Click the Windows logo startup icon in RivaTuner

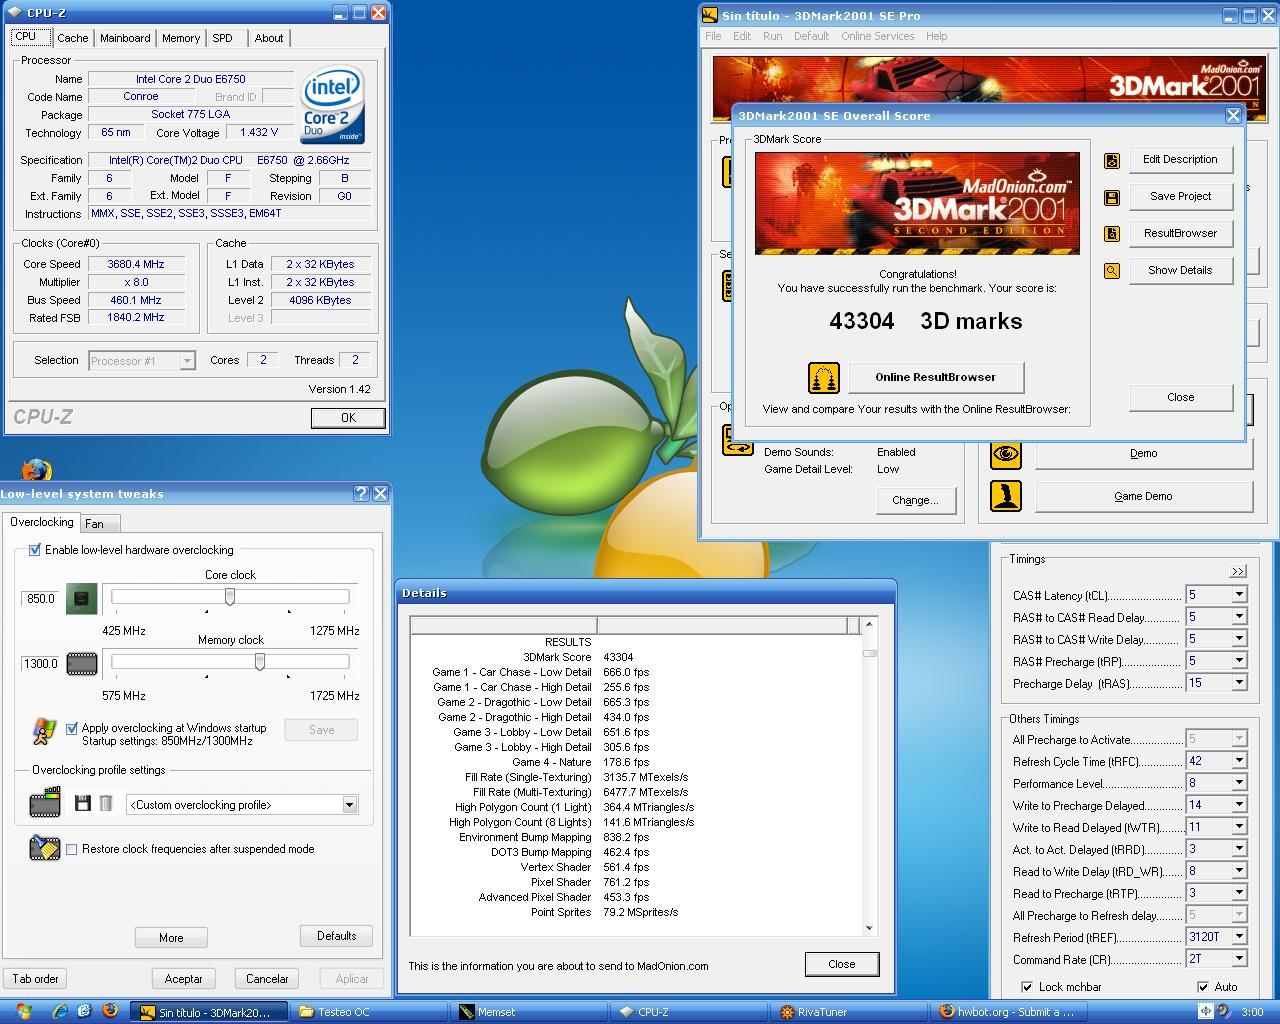[44, 732]
